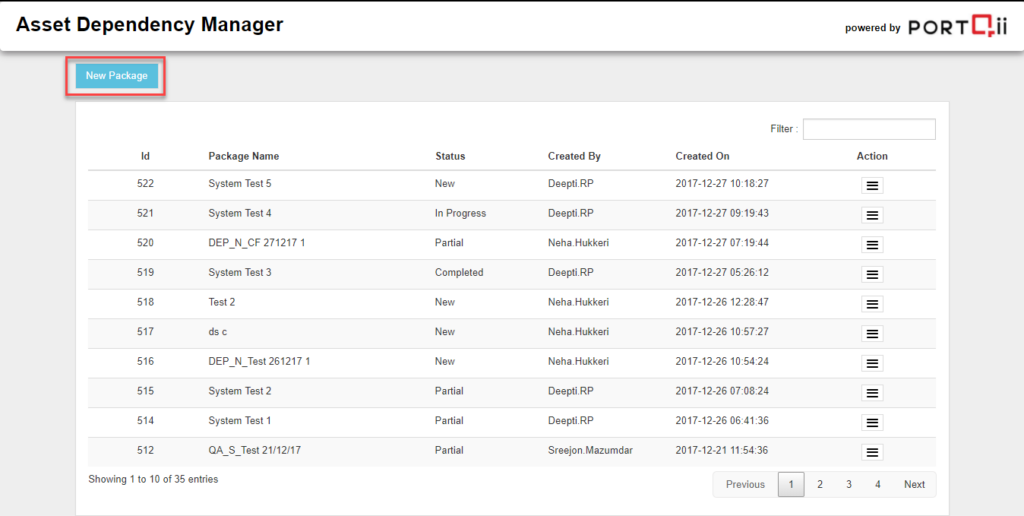Screen dimensions: 1024x516
Task: Open action menu for System Test 3
Action: click(872, 274)
